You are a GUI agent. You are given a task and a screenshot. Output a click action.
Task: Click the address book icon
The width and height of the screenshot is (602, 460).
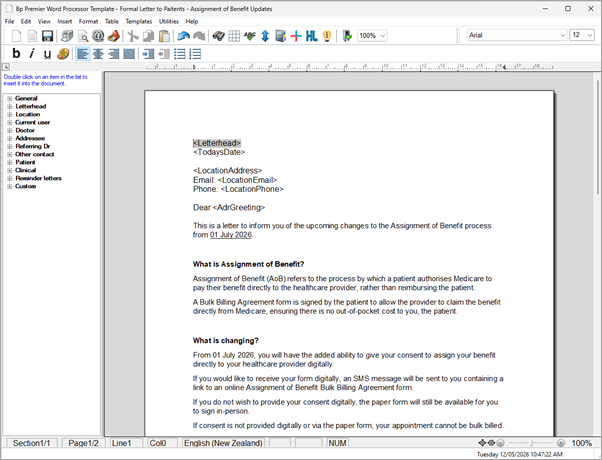pyautogui.click(x=281, y=36)
